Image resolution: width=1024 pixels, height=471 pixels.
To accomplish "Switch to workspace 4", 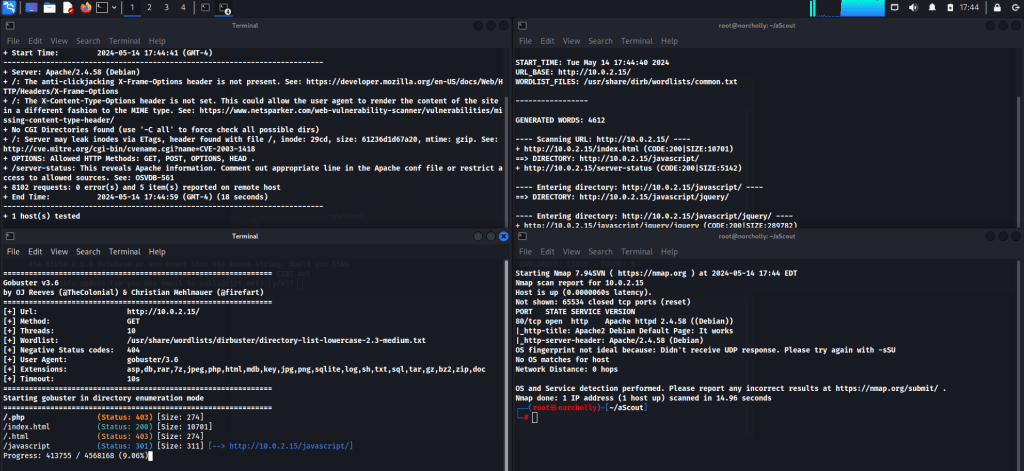I will tap(182, 7).
